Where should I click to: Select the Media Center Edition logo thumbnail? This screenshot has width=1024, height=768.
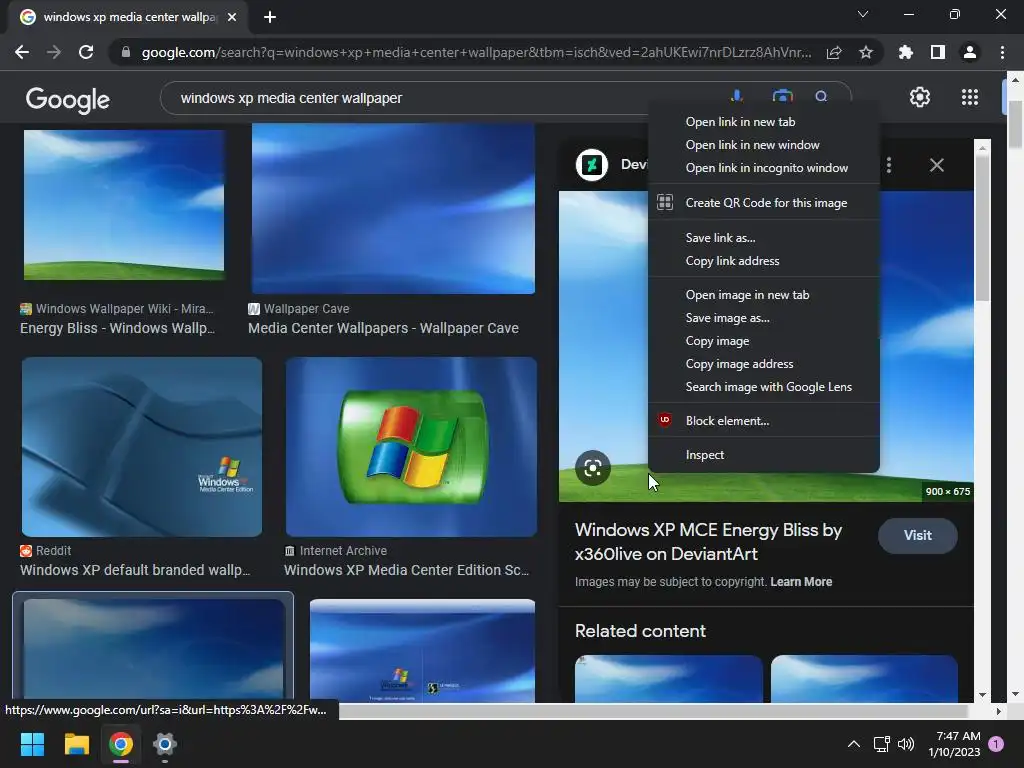(x=142, y=447)
